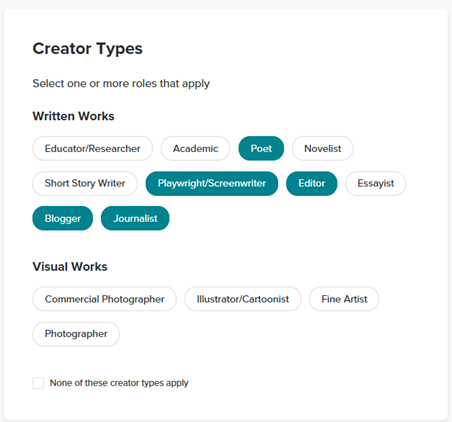Viewport: 452px width, 422px height.
Task: Select the Fine Artist chip
Action: (344, 299)
